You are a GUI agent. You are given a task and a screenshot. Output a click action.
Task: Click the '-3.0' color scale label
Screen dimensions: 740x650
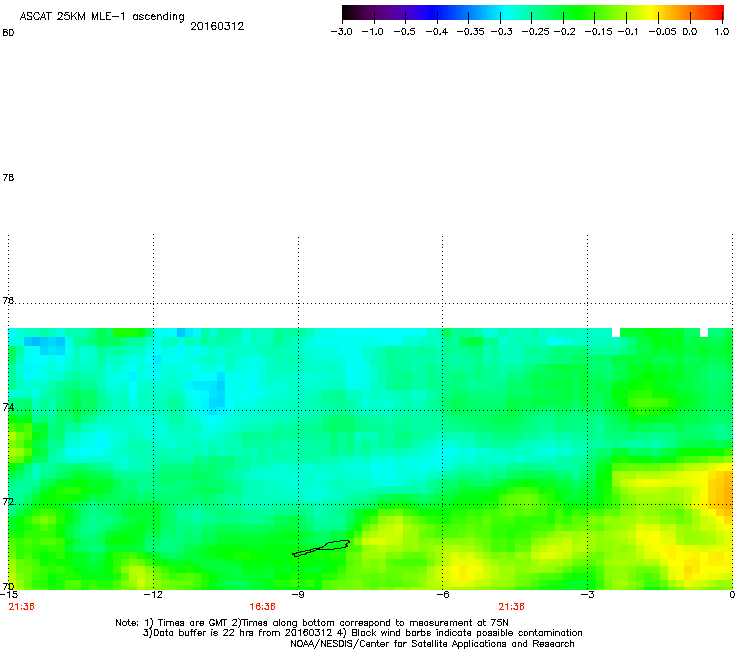coord(342,32)
